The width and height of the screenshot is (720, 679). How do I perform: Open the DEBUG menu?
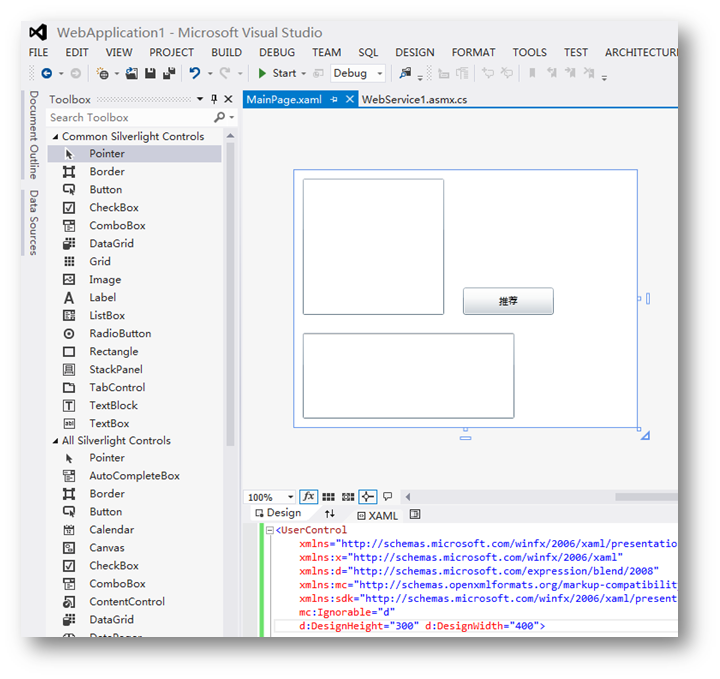[277, 52]
